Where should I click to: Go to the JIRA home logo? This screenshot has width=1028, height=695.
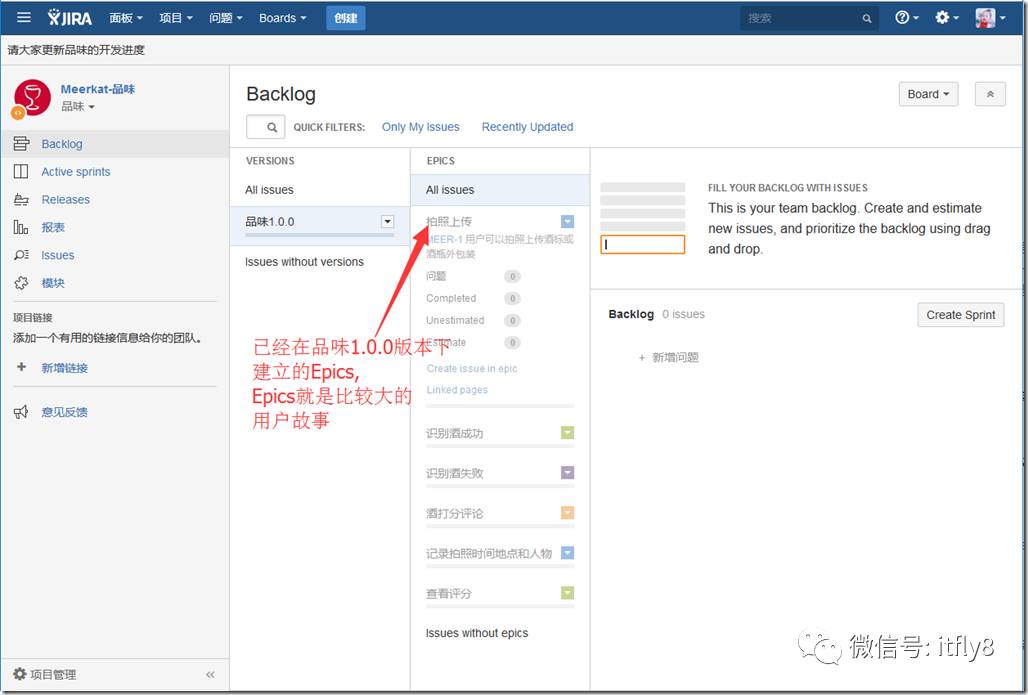[x=70, y=18]
